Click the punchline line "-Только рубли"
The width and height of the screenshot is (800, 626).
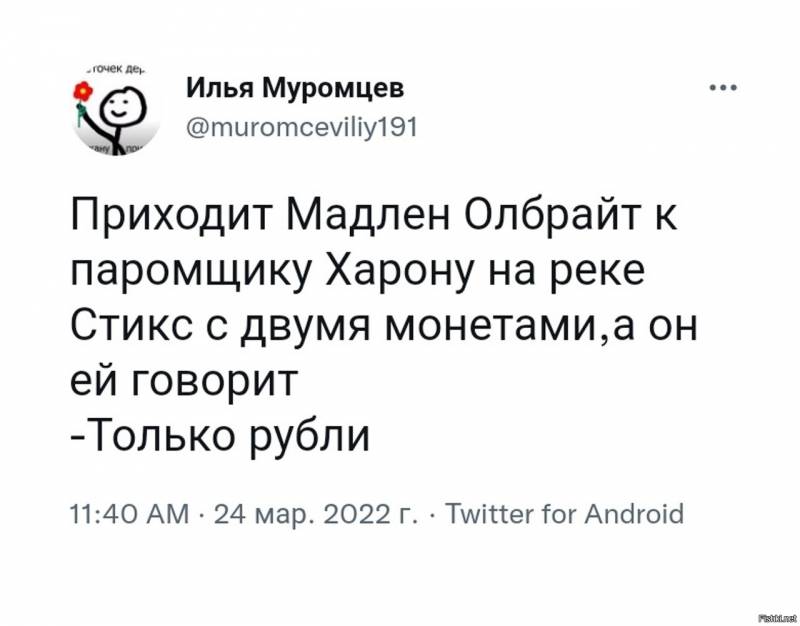pos(221,436)
